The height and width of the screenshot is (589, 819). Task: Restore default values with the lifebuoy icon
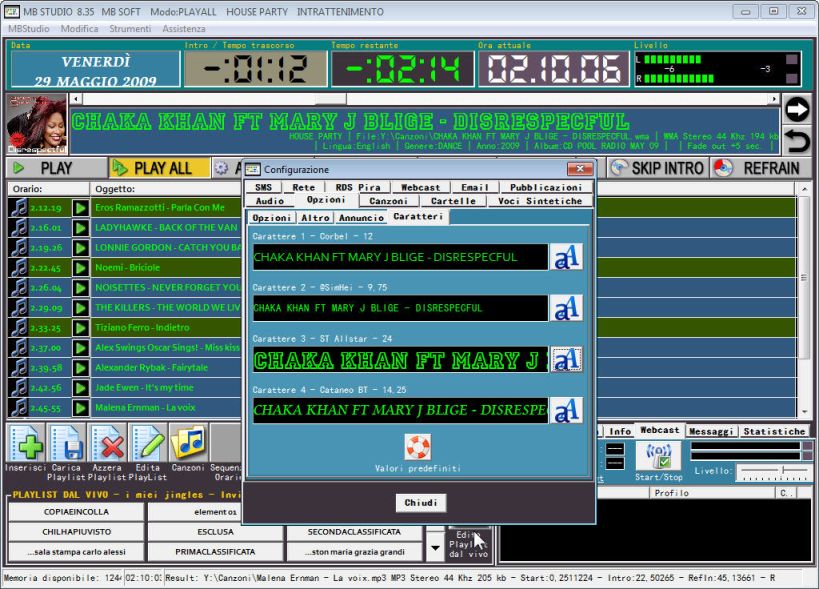[x=418, y=446]
